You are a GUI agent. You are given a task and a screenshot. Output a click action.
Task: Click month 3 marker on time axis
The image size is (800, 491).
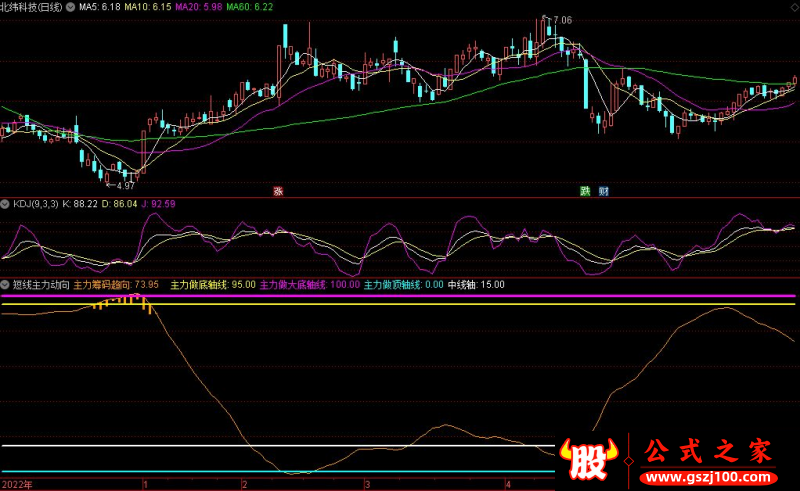367,484
